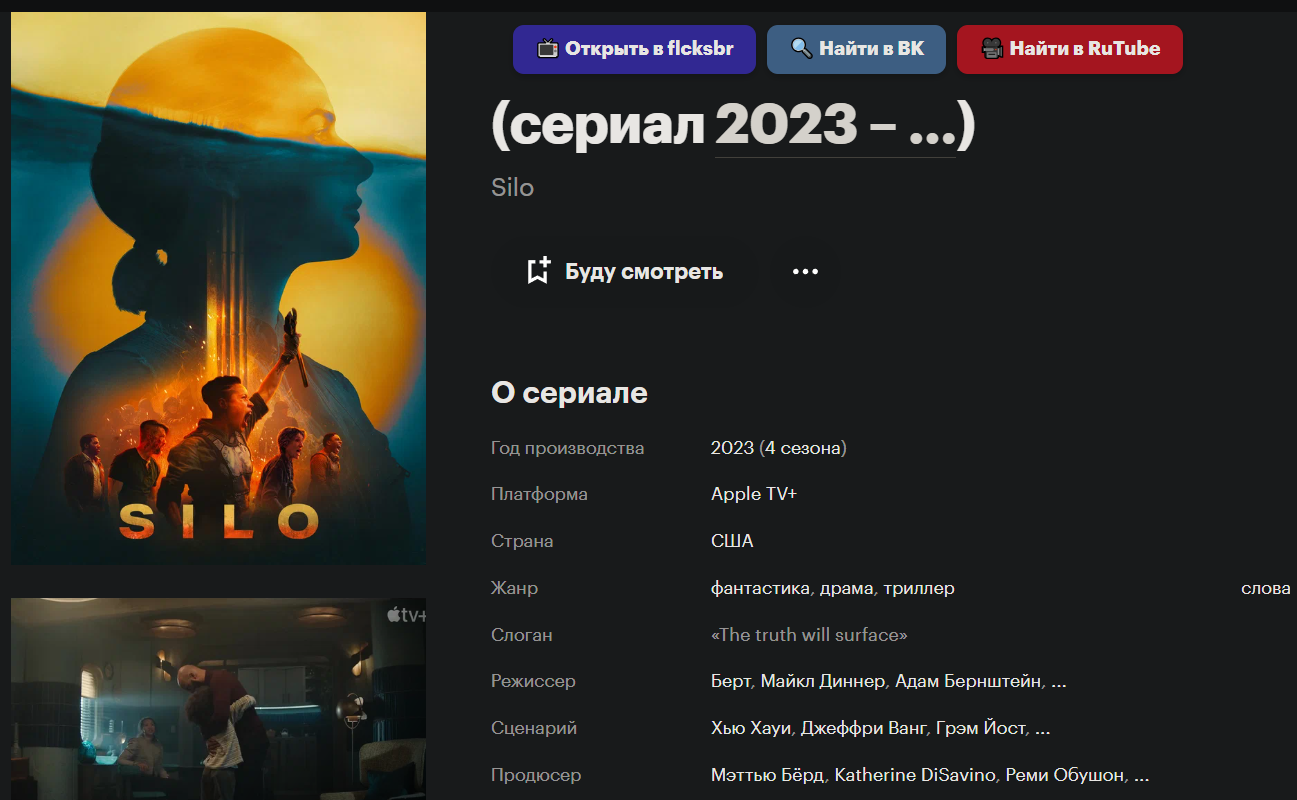Open the three-dots more options menu

click(x=805, y=271)
